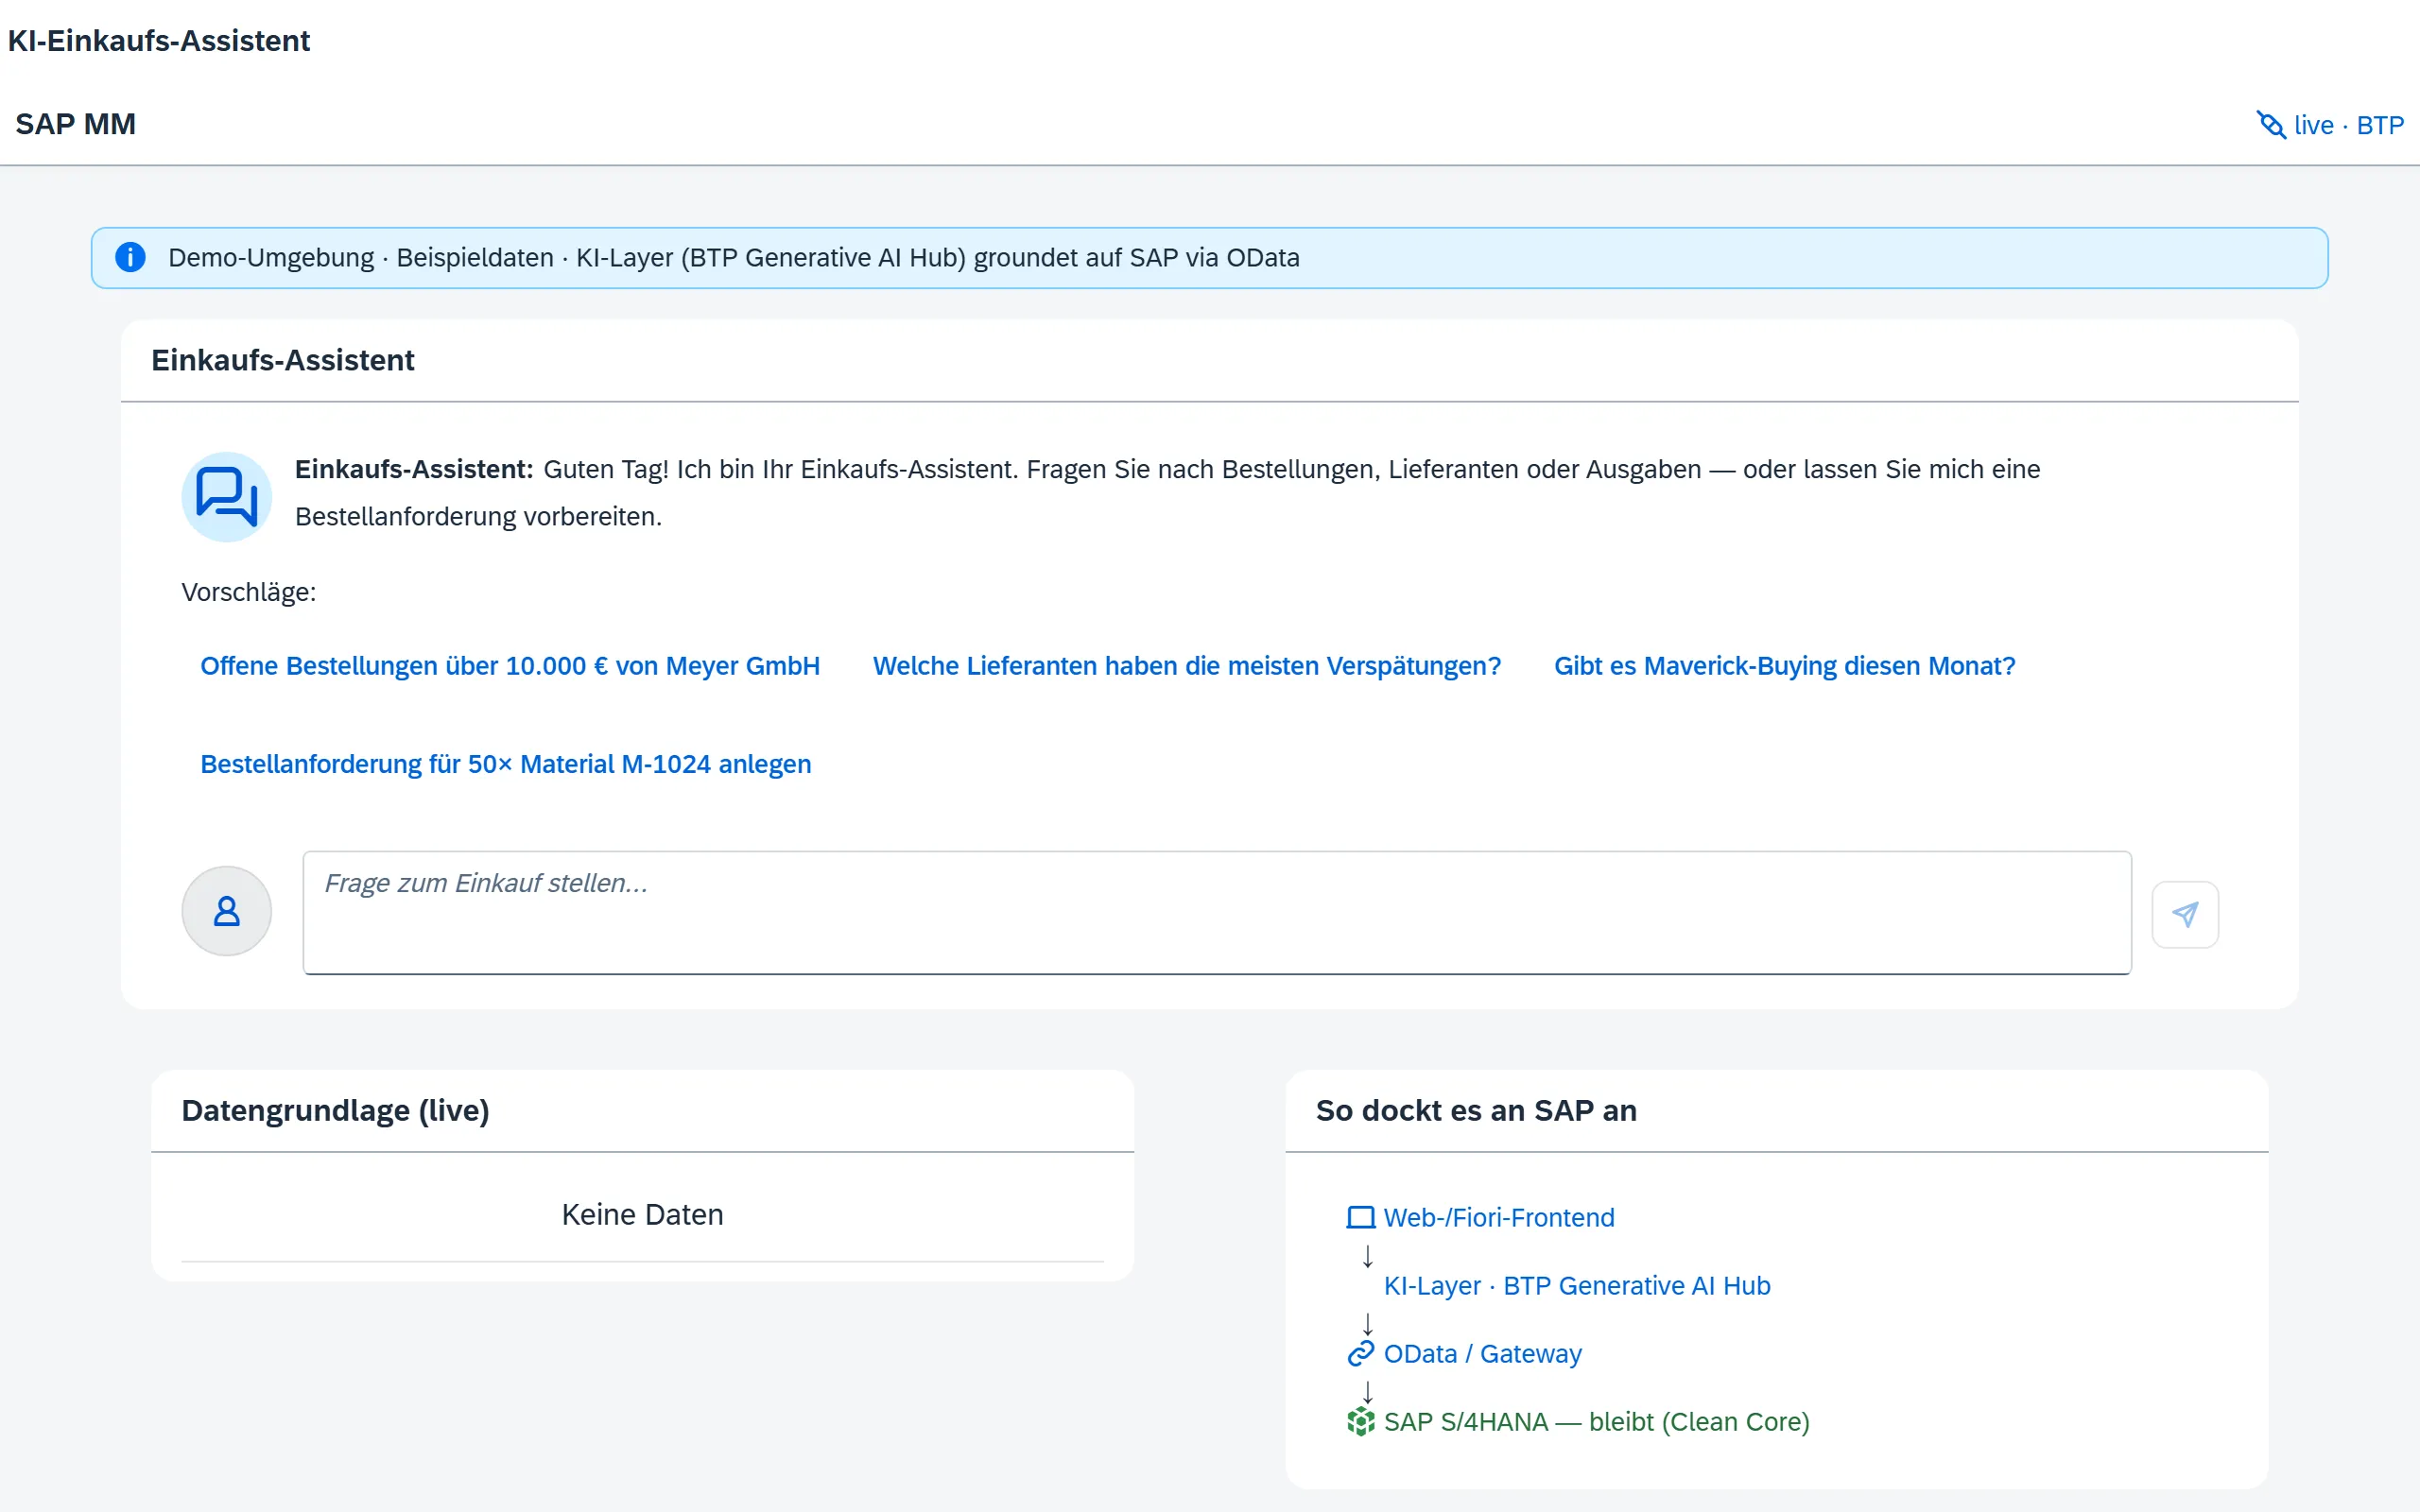Screen dimensions: 2420x1512
Task: Click the Keine Daten placeholder text
Action: (x=642, y=1214)
